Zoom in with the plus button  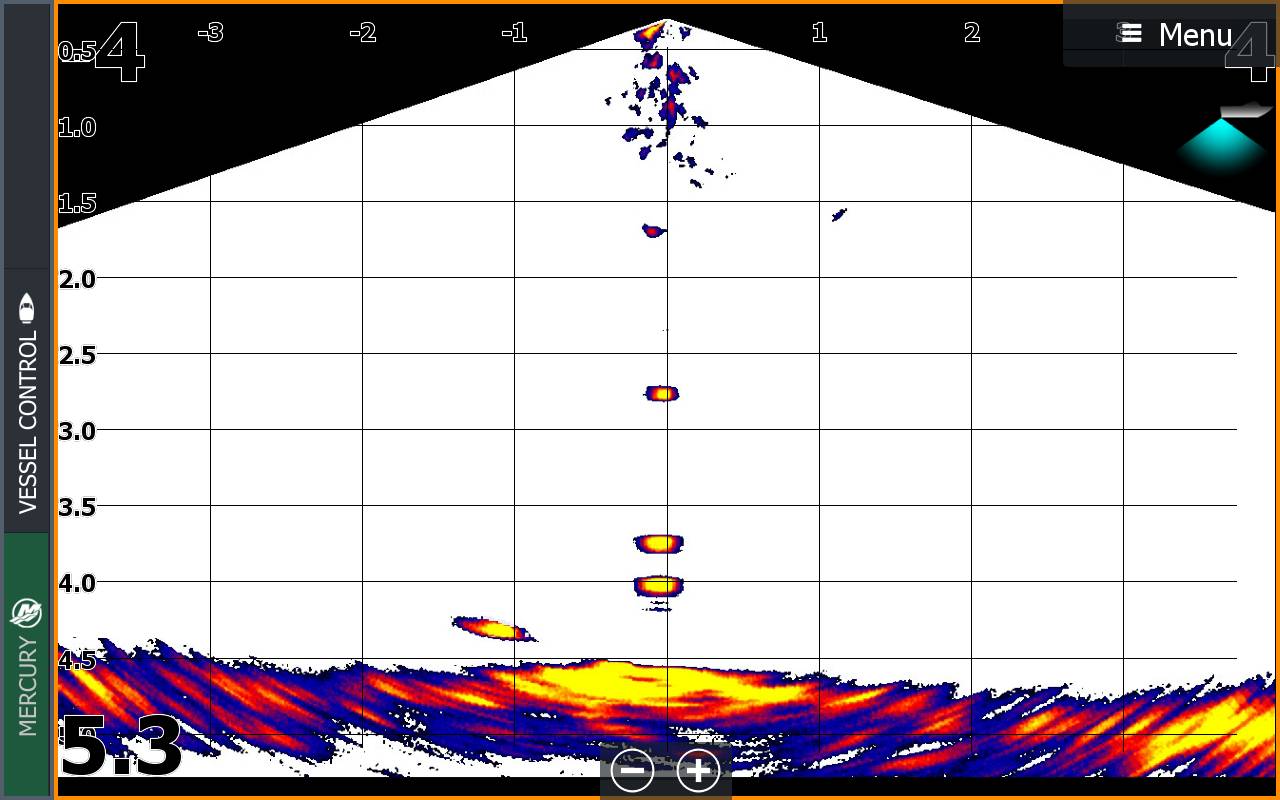pyautogui.click(x=698, y=771)
